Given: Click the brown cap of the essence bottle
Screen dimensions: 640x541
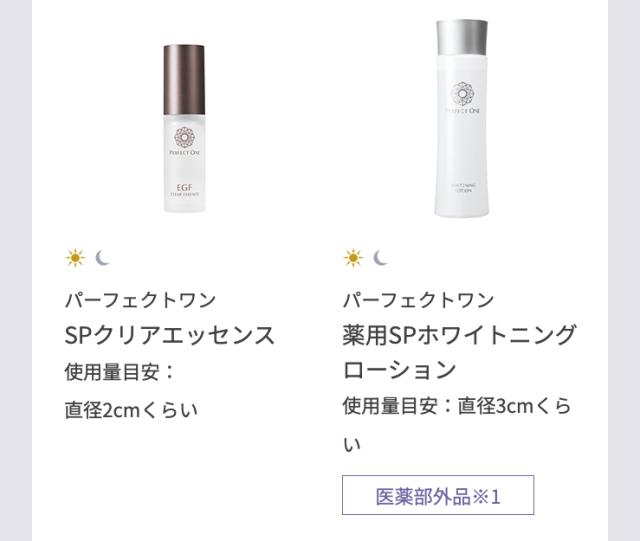Looking at the screenshot, I should click(184, 80).
